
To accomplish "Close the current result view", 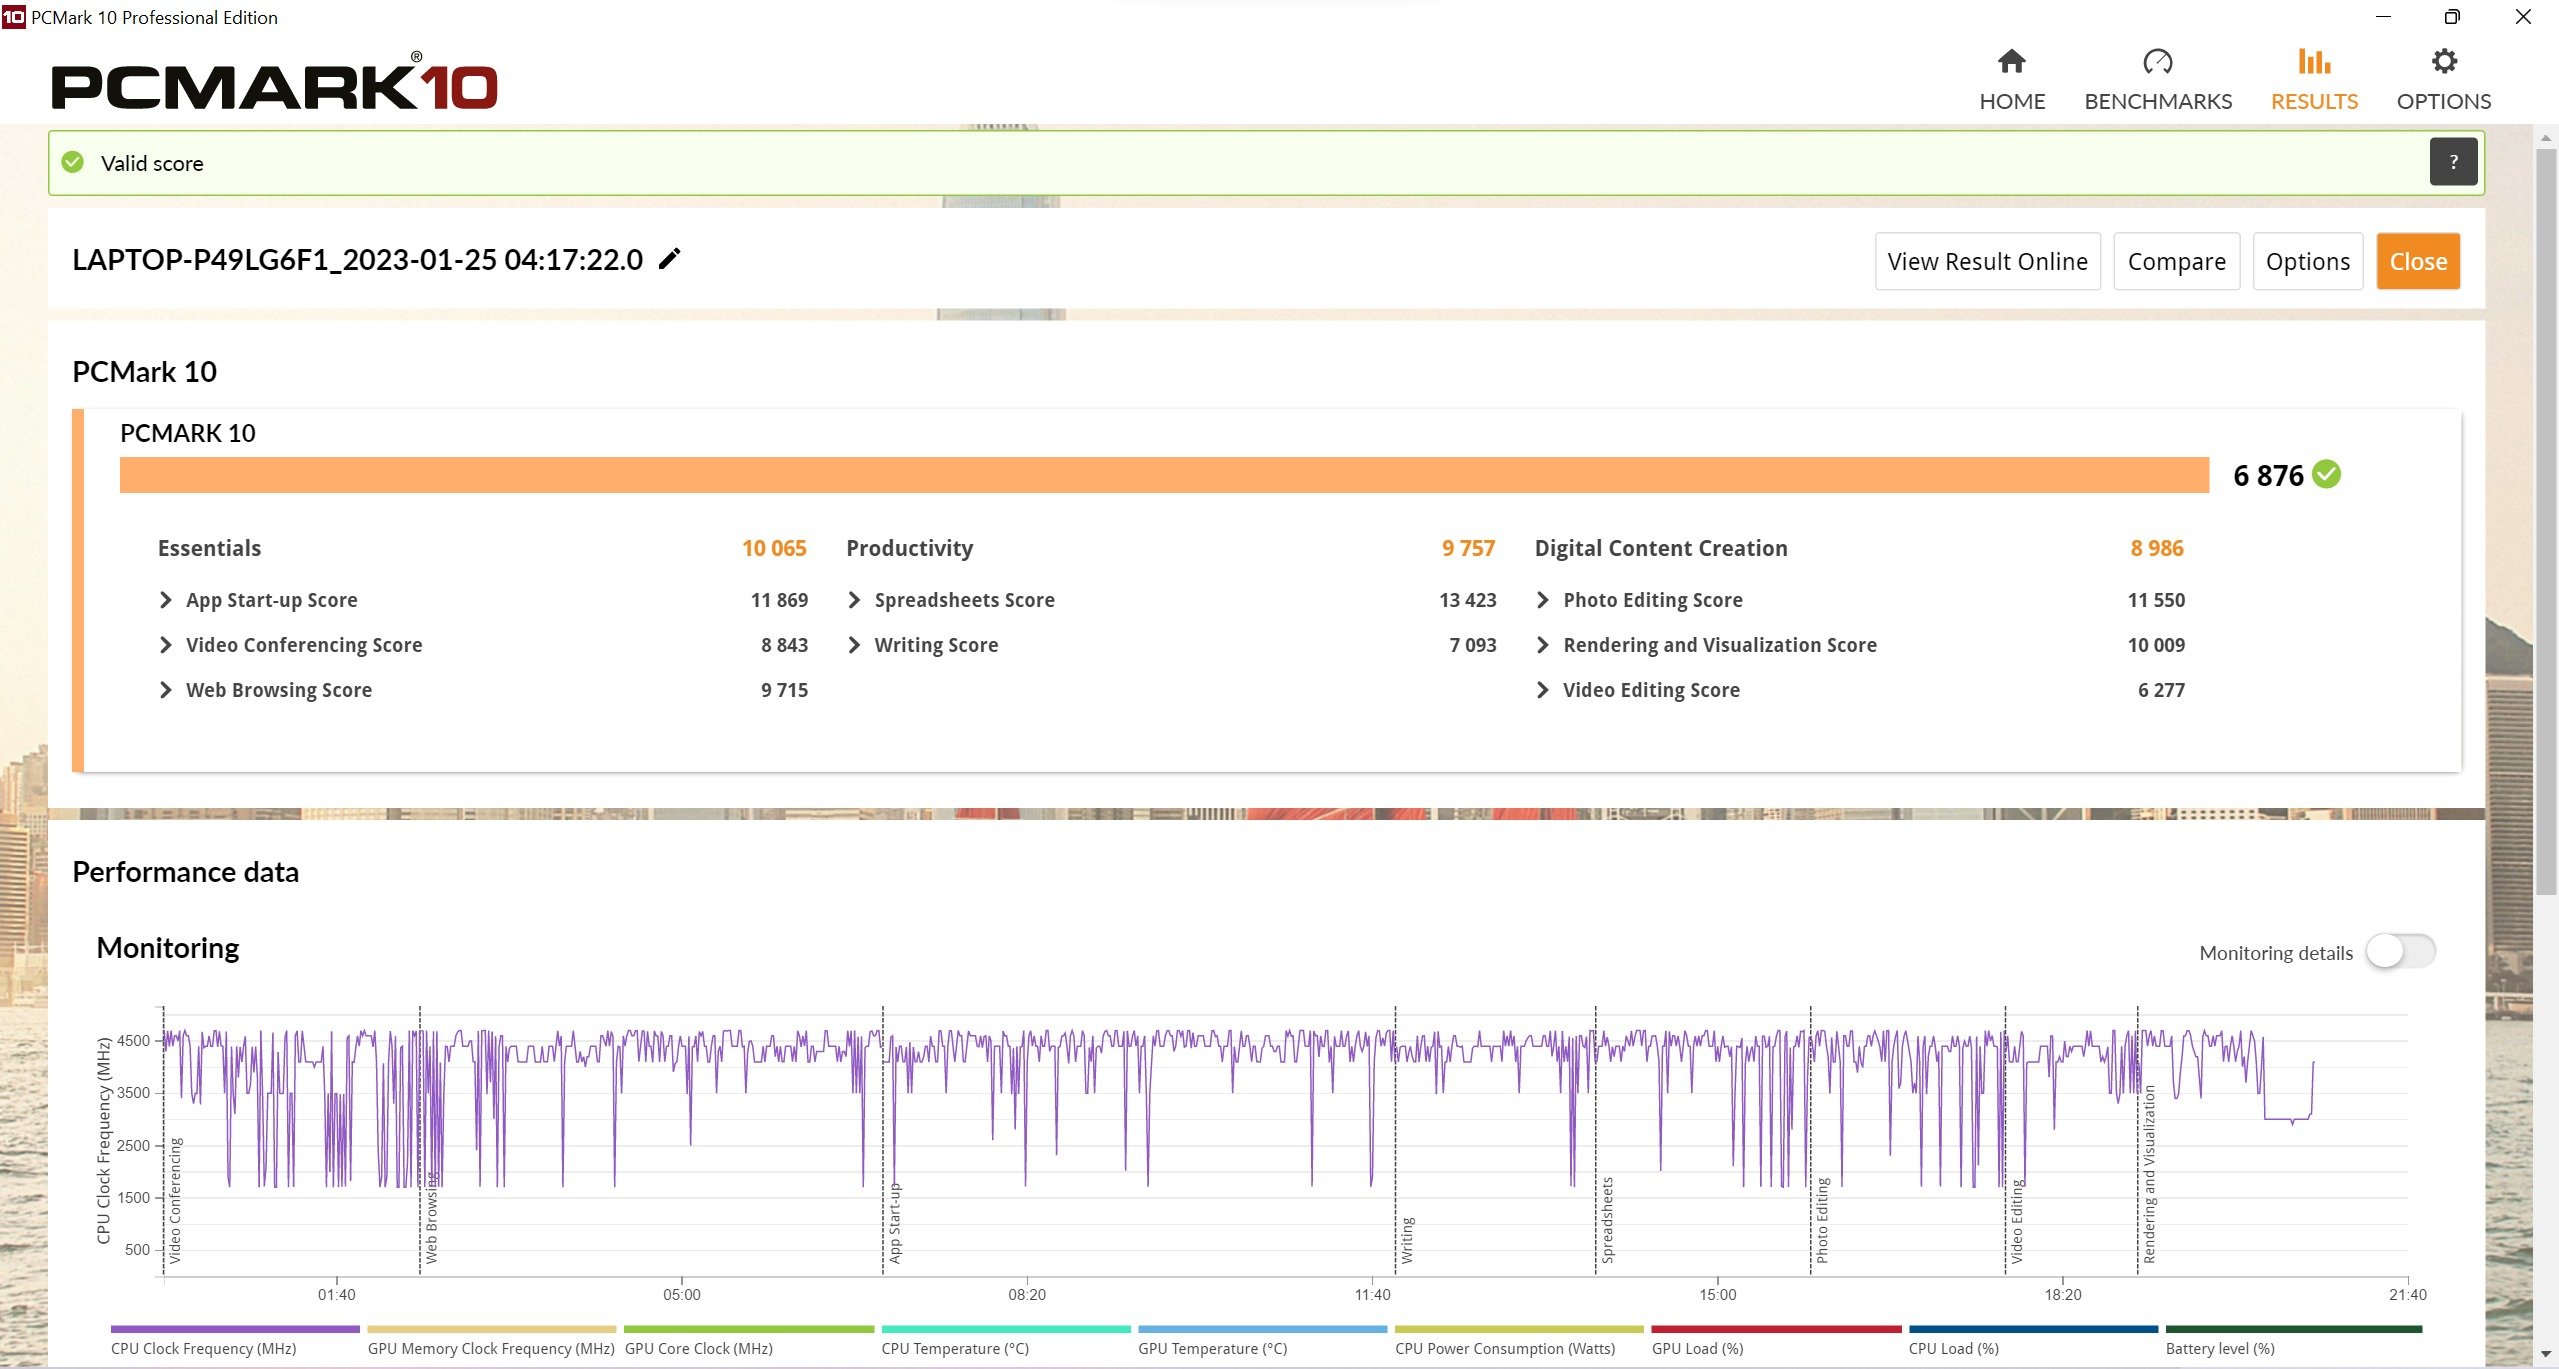I will coord(2419,261).
